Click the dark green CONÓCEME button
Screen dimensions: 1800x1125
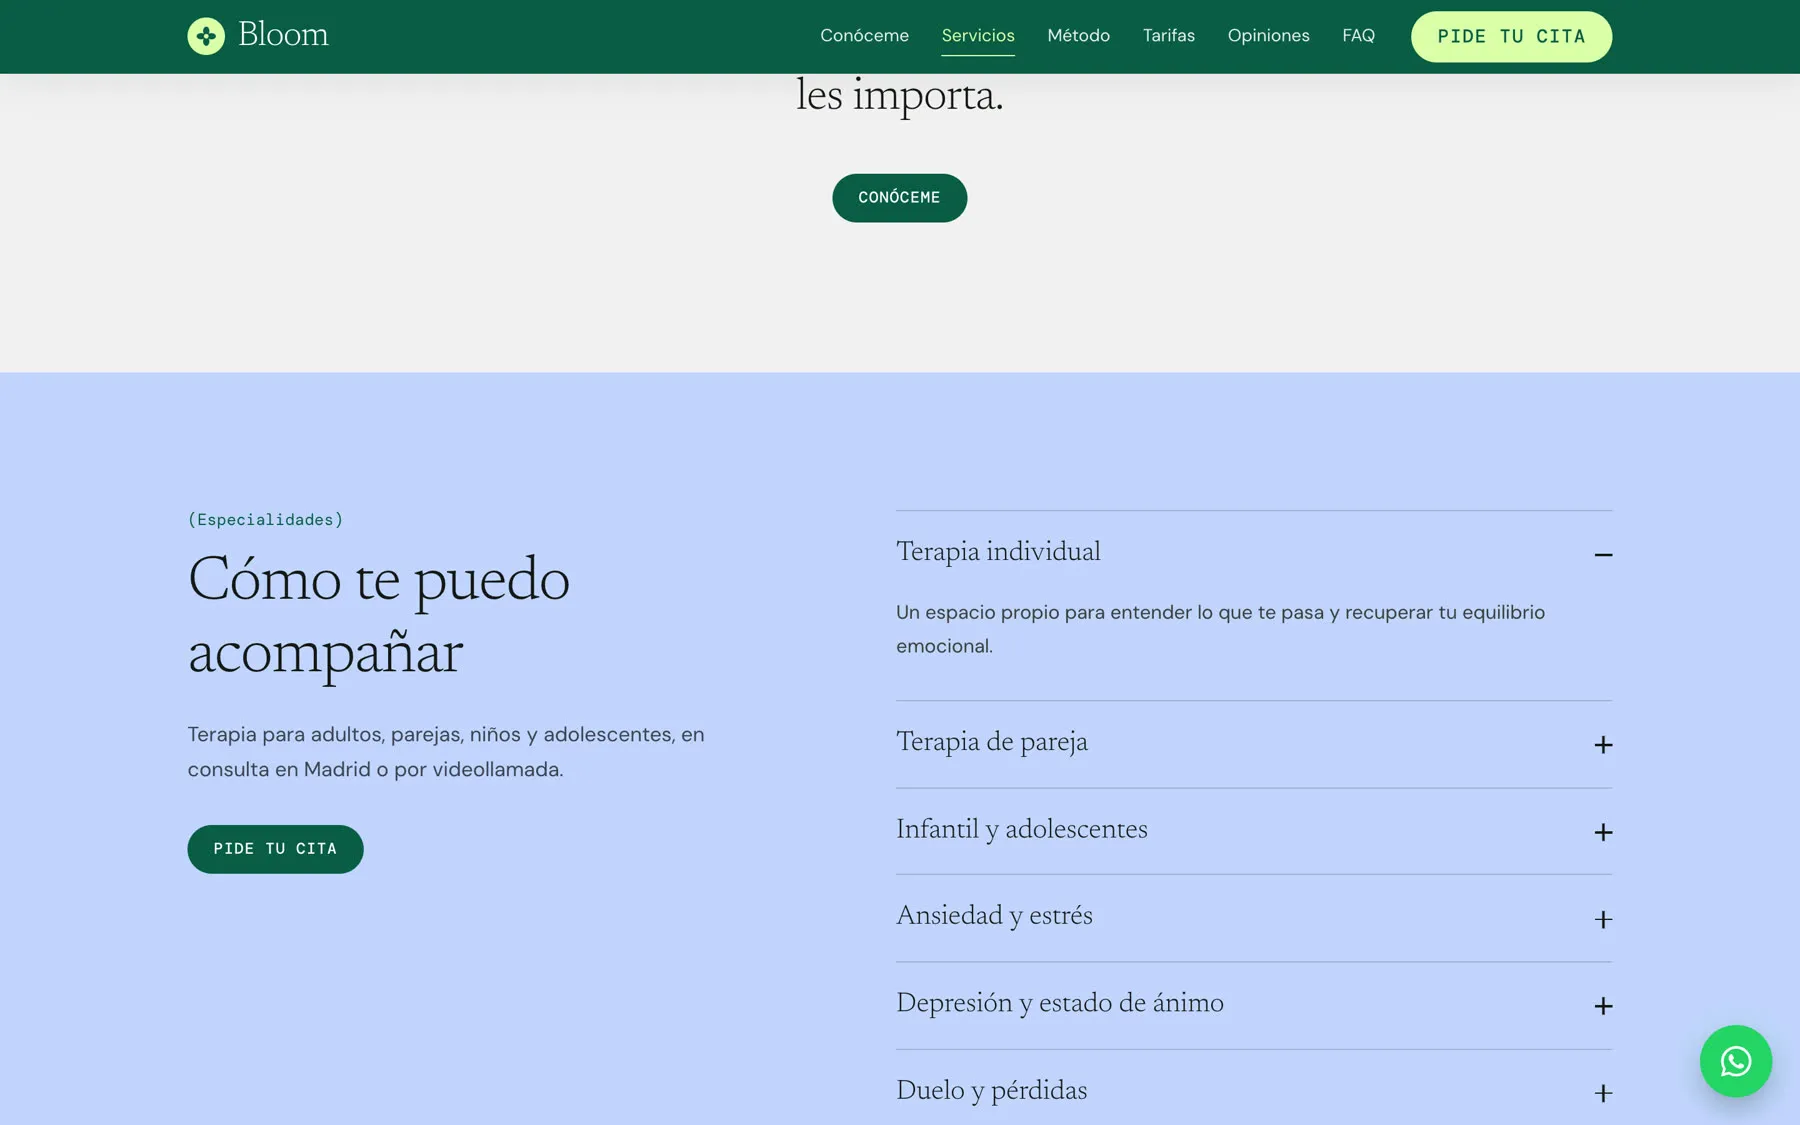(x=899, y=198)
